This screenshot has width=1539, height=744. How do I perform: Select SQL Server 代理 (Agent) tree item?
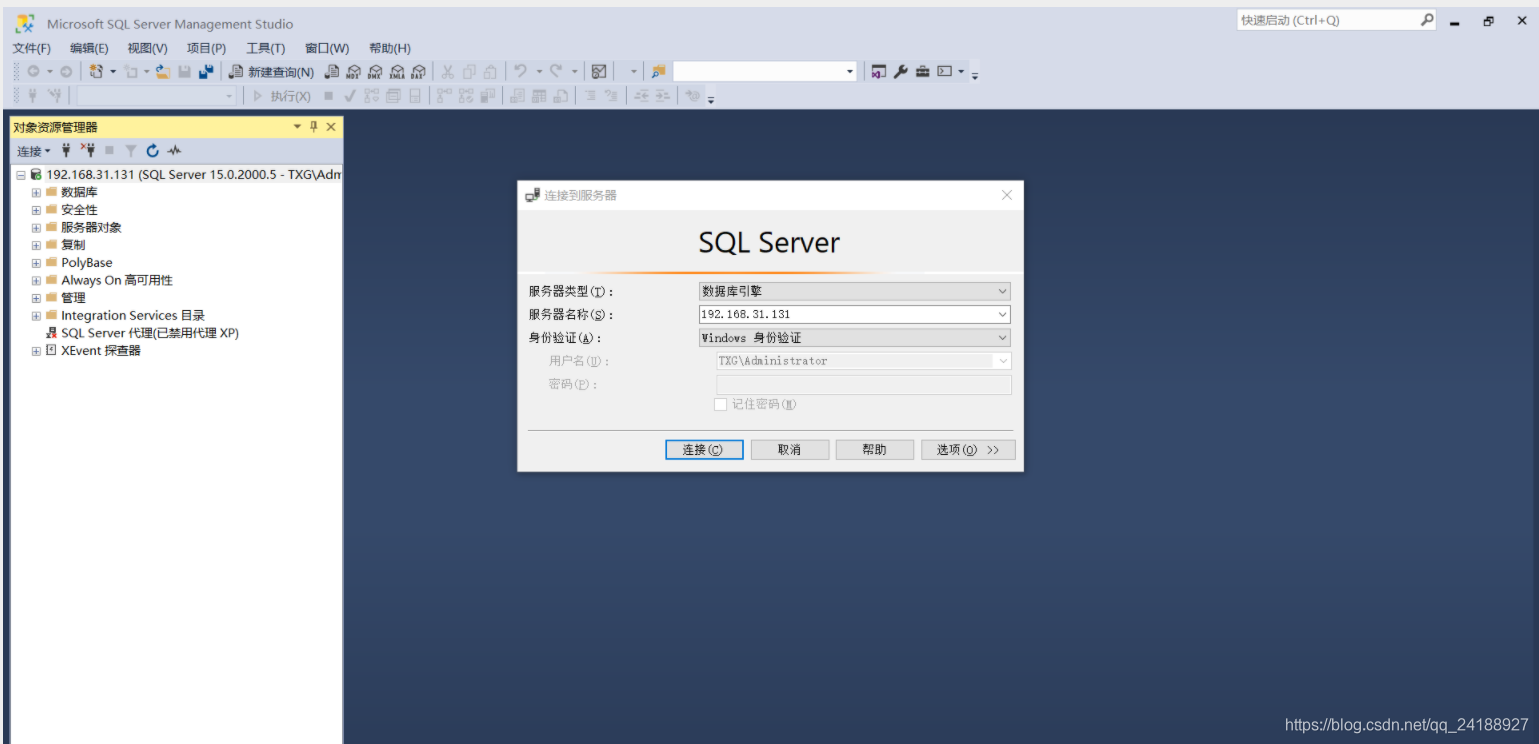tap(150, 333)
